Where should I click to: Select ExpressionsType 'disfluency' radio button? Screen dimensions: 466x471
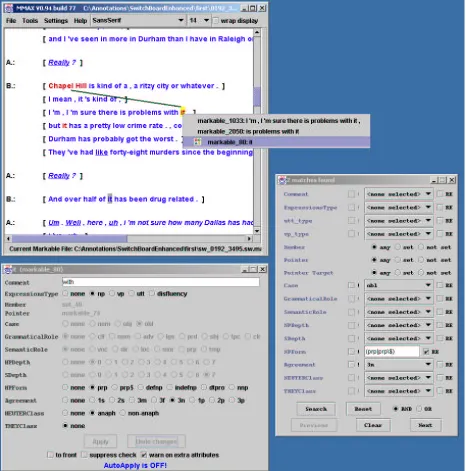pos(152,293)
